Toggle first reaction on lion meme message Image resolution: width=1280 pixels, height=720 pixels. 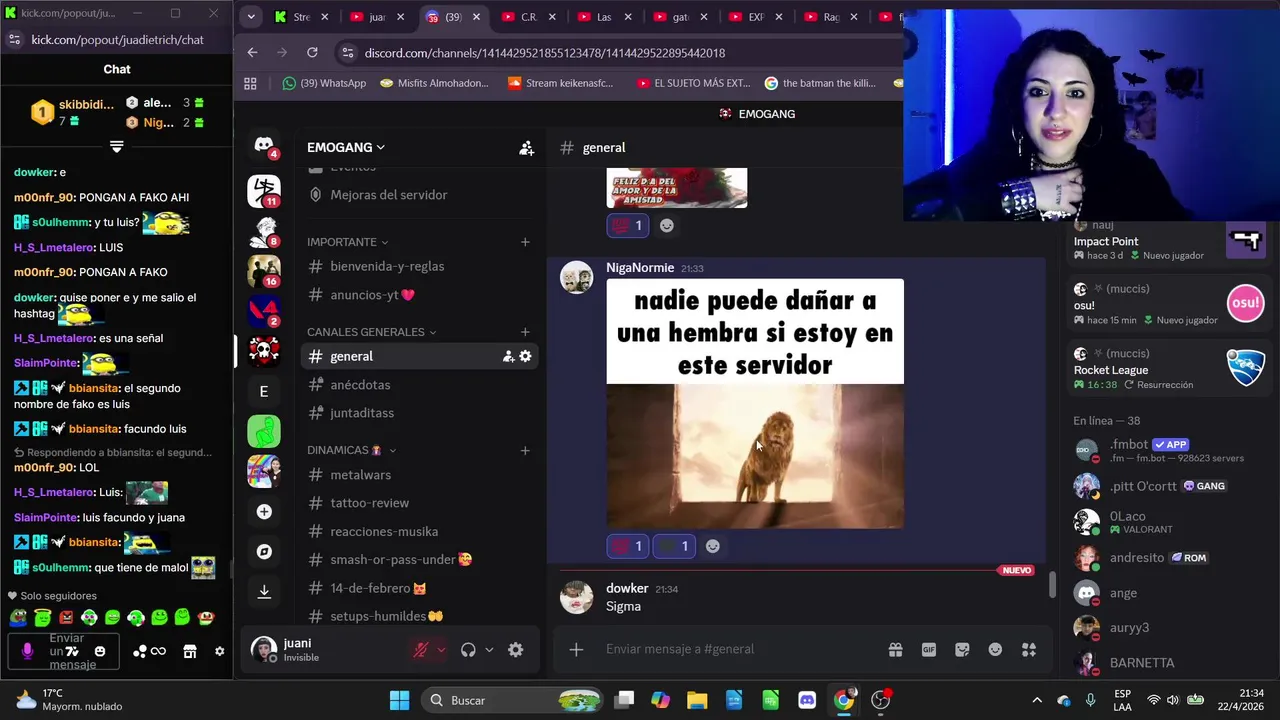pyautogui.click(x=627, y=546)
